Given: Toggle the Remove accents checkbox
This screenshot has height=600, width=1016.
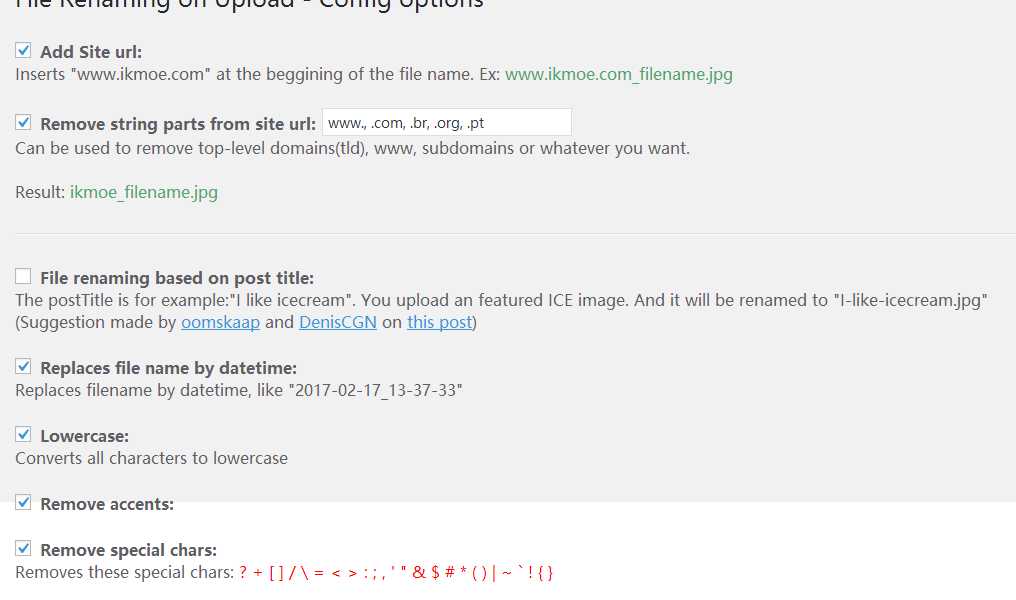Looking at the screenshot, I should [24, 503].
